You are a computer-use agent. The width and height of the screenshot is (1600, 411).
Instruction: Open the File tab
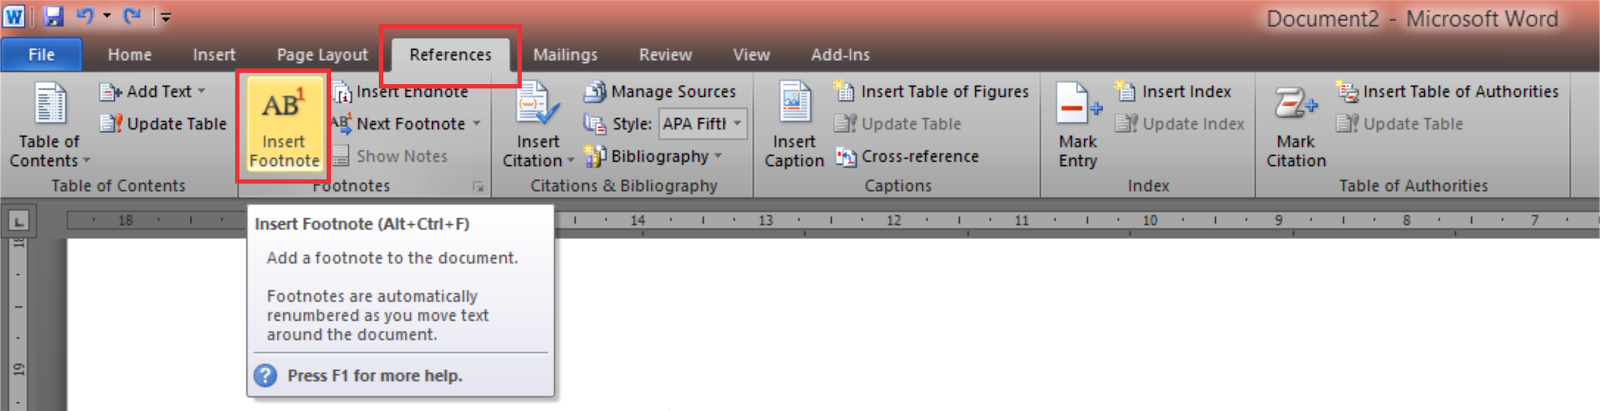pos(41,55)
